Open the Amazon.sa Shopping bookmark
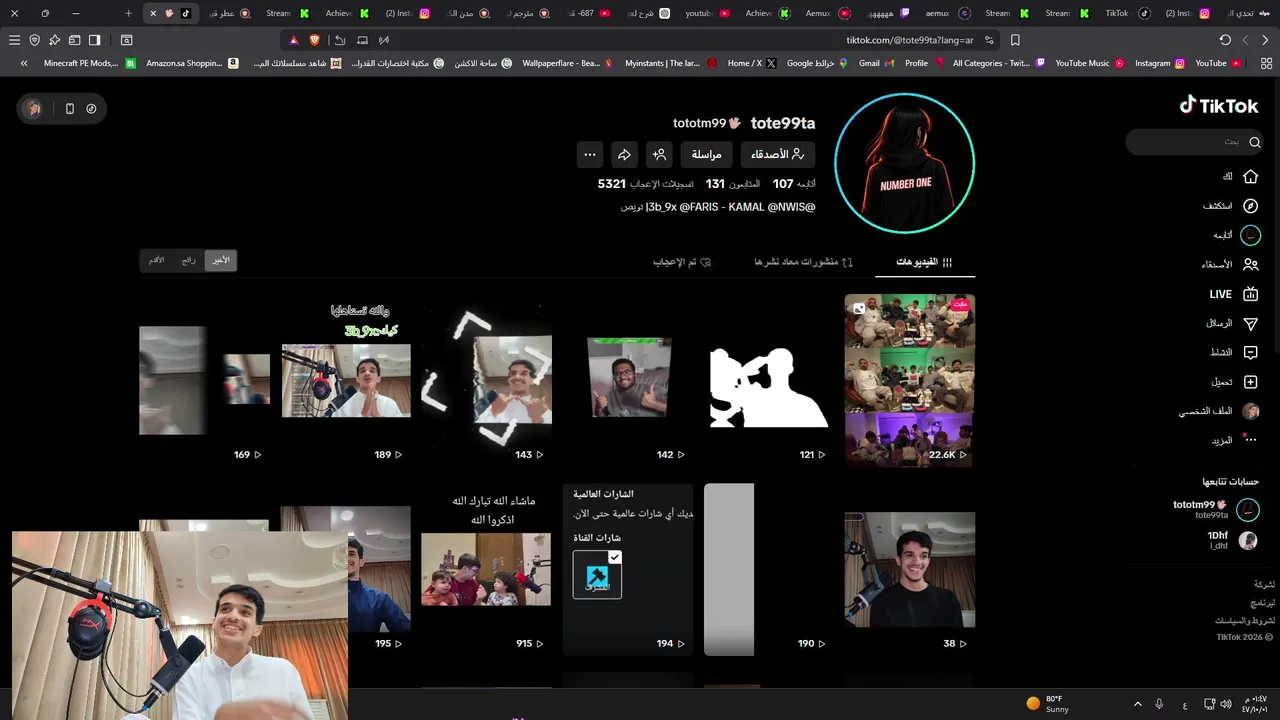 coord(192,63)
